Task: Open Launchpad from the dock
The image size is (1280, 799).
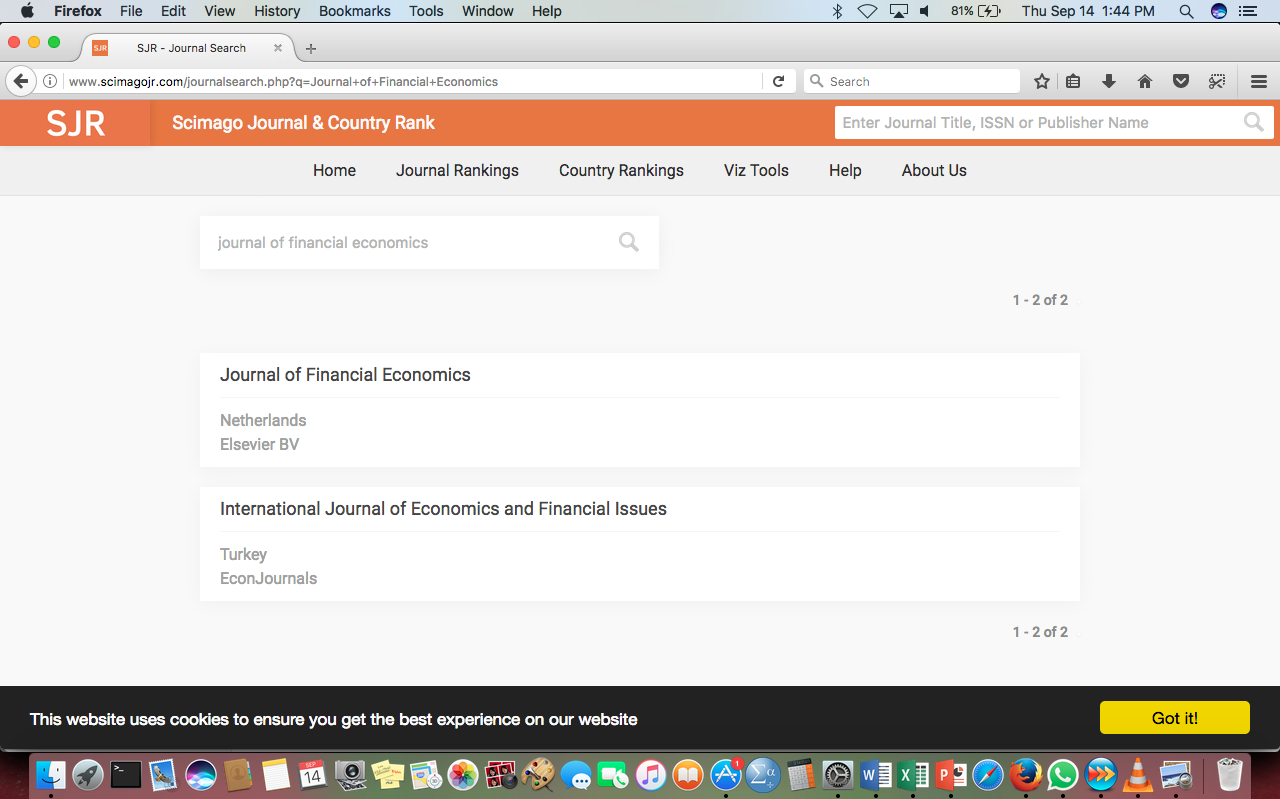Action: 88,774
